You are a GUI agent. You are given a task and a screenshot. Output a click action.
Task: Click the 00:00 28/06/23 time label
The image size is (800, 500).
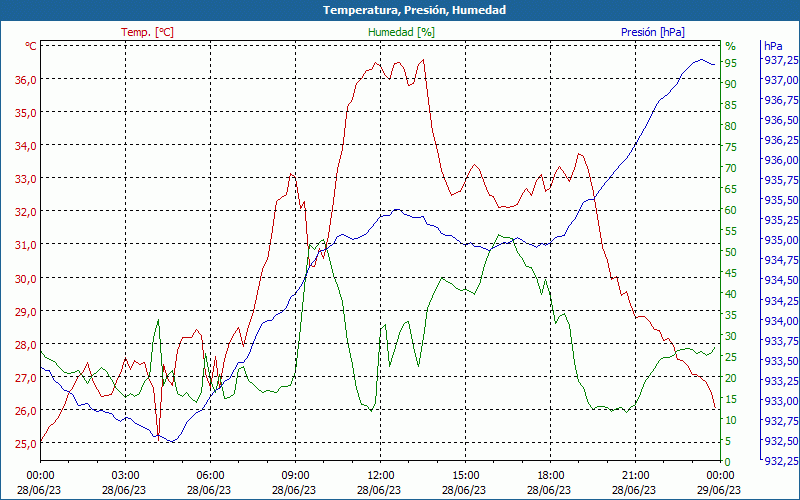pos(39,483)
